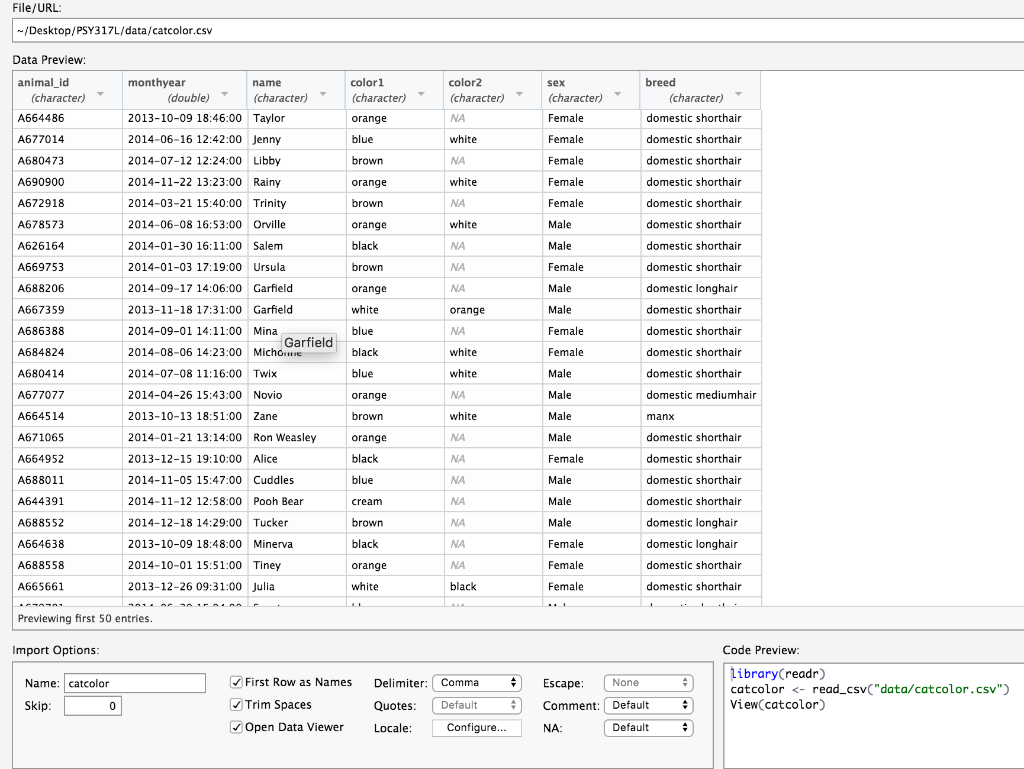Image resolution: width=1024 pixels, height=769 pixels.
Task: Open the NA dropdown menu
Action: [648, 728]
